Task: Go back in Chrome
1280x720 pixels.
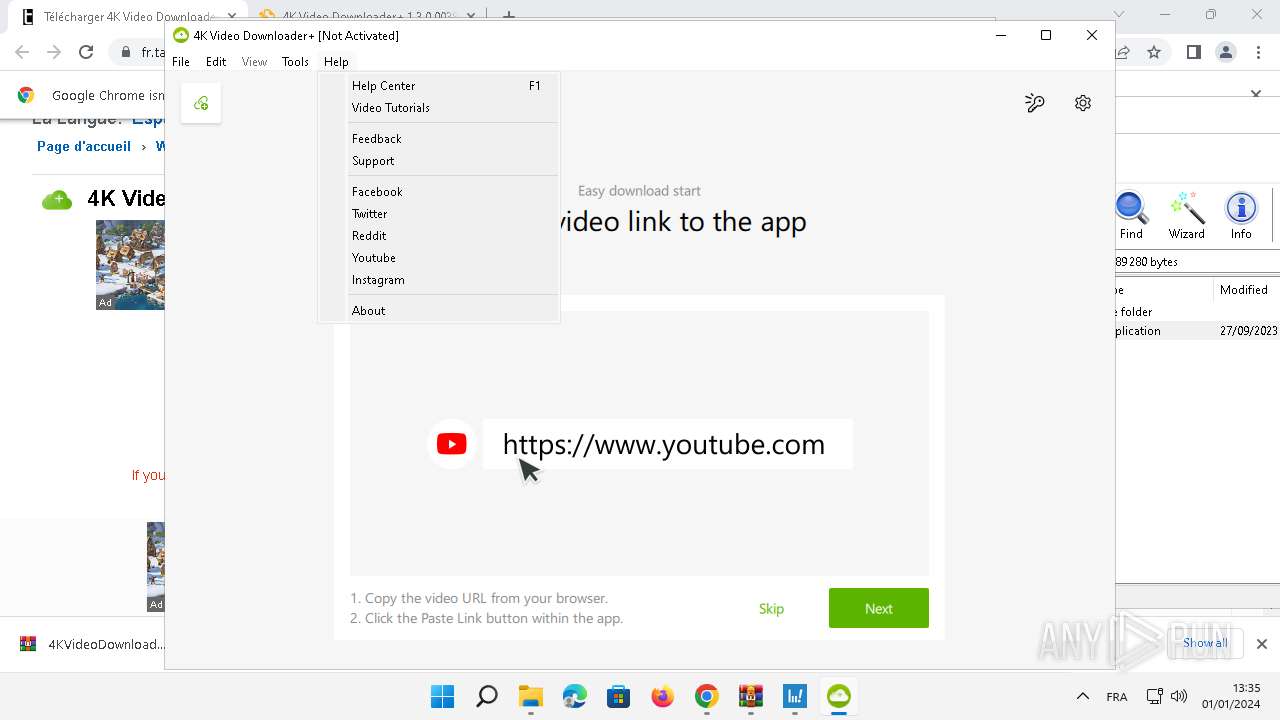Action: click(x=22, y=52)
